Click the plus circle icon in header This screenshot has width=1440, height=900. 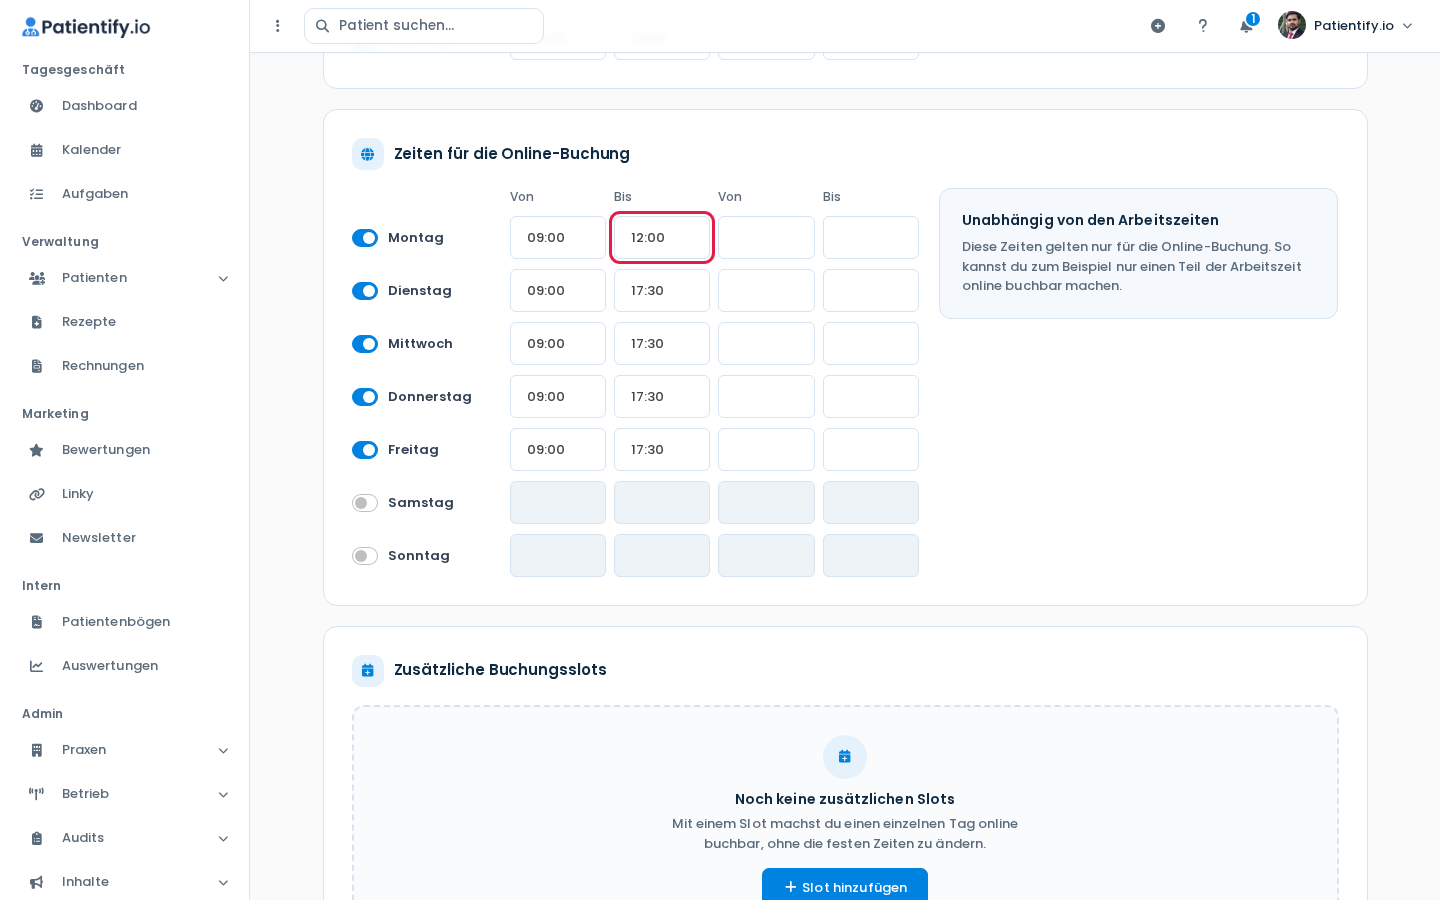pos(1158,26)
